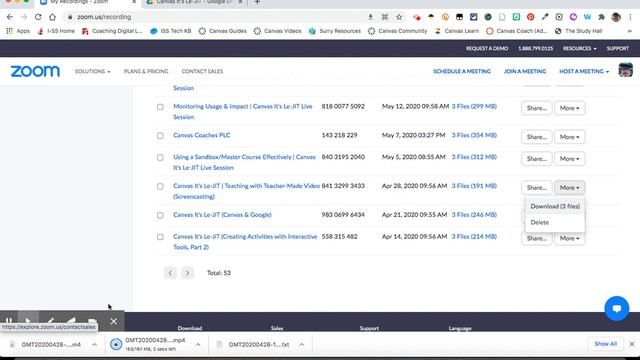640x360 pixels.
Task: Reload the Zoom recordings page
Action: 38,17
